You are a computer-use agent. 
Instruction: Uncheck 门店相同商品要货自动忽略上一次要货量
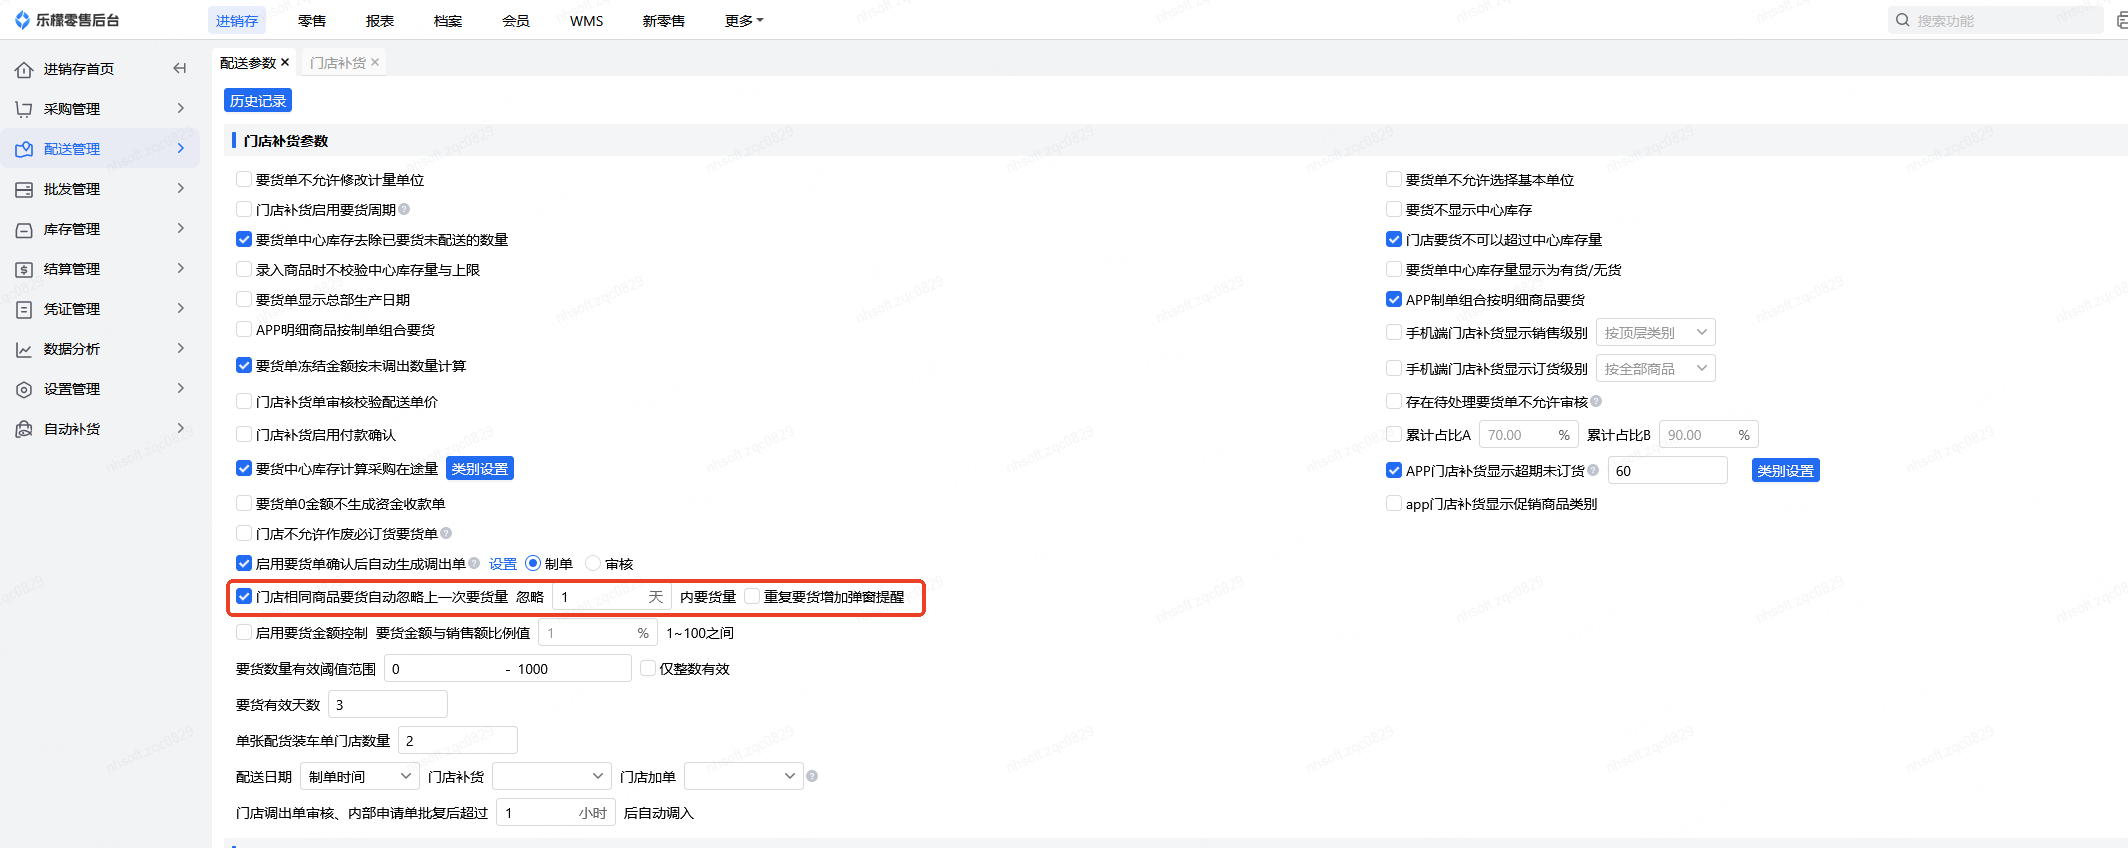pos(244,596)
